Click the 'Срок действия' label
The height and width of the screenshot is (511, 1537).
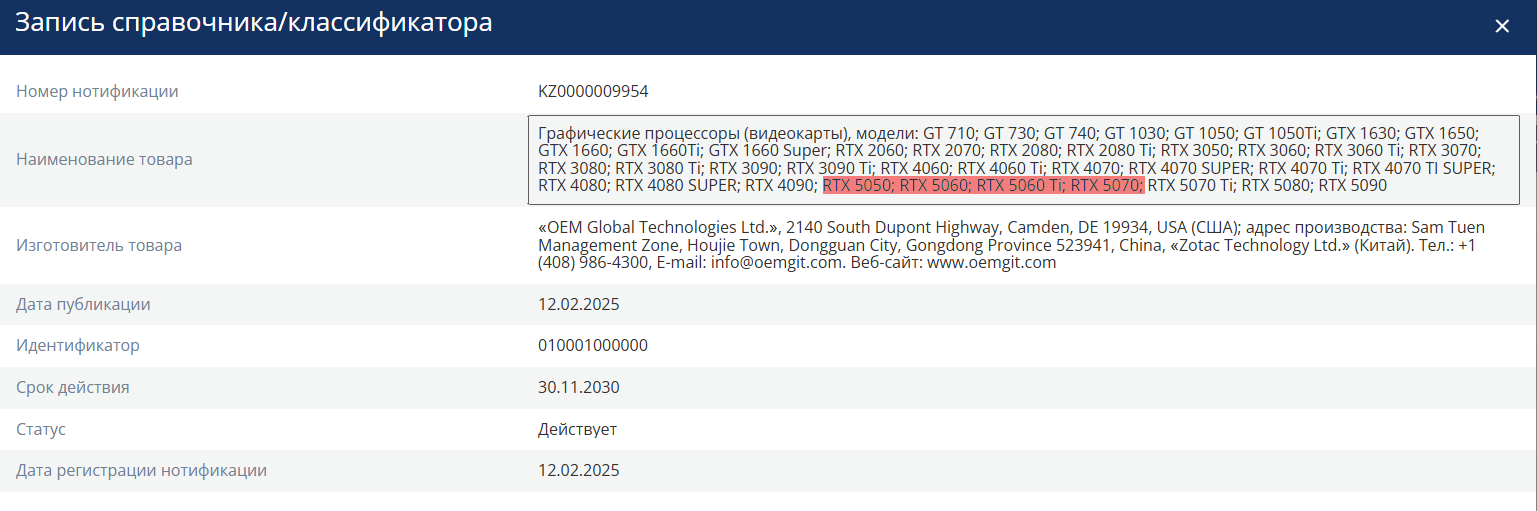pos(73,387)
